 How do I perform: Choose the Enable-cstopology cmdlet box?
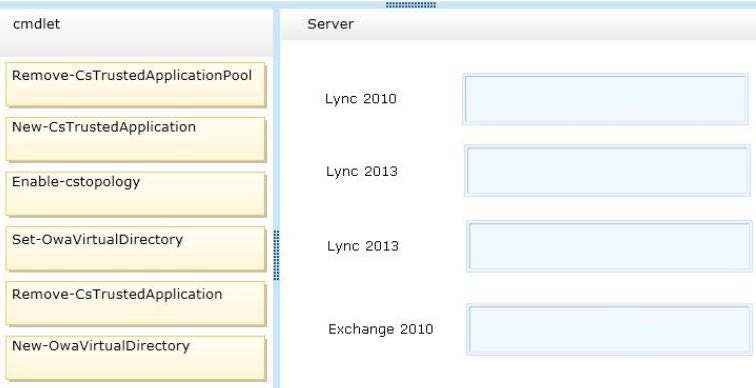coord(135,194)
